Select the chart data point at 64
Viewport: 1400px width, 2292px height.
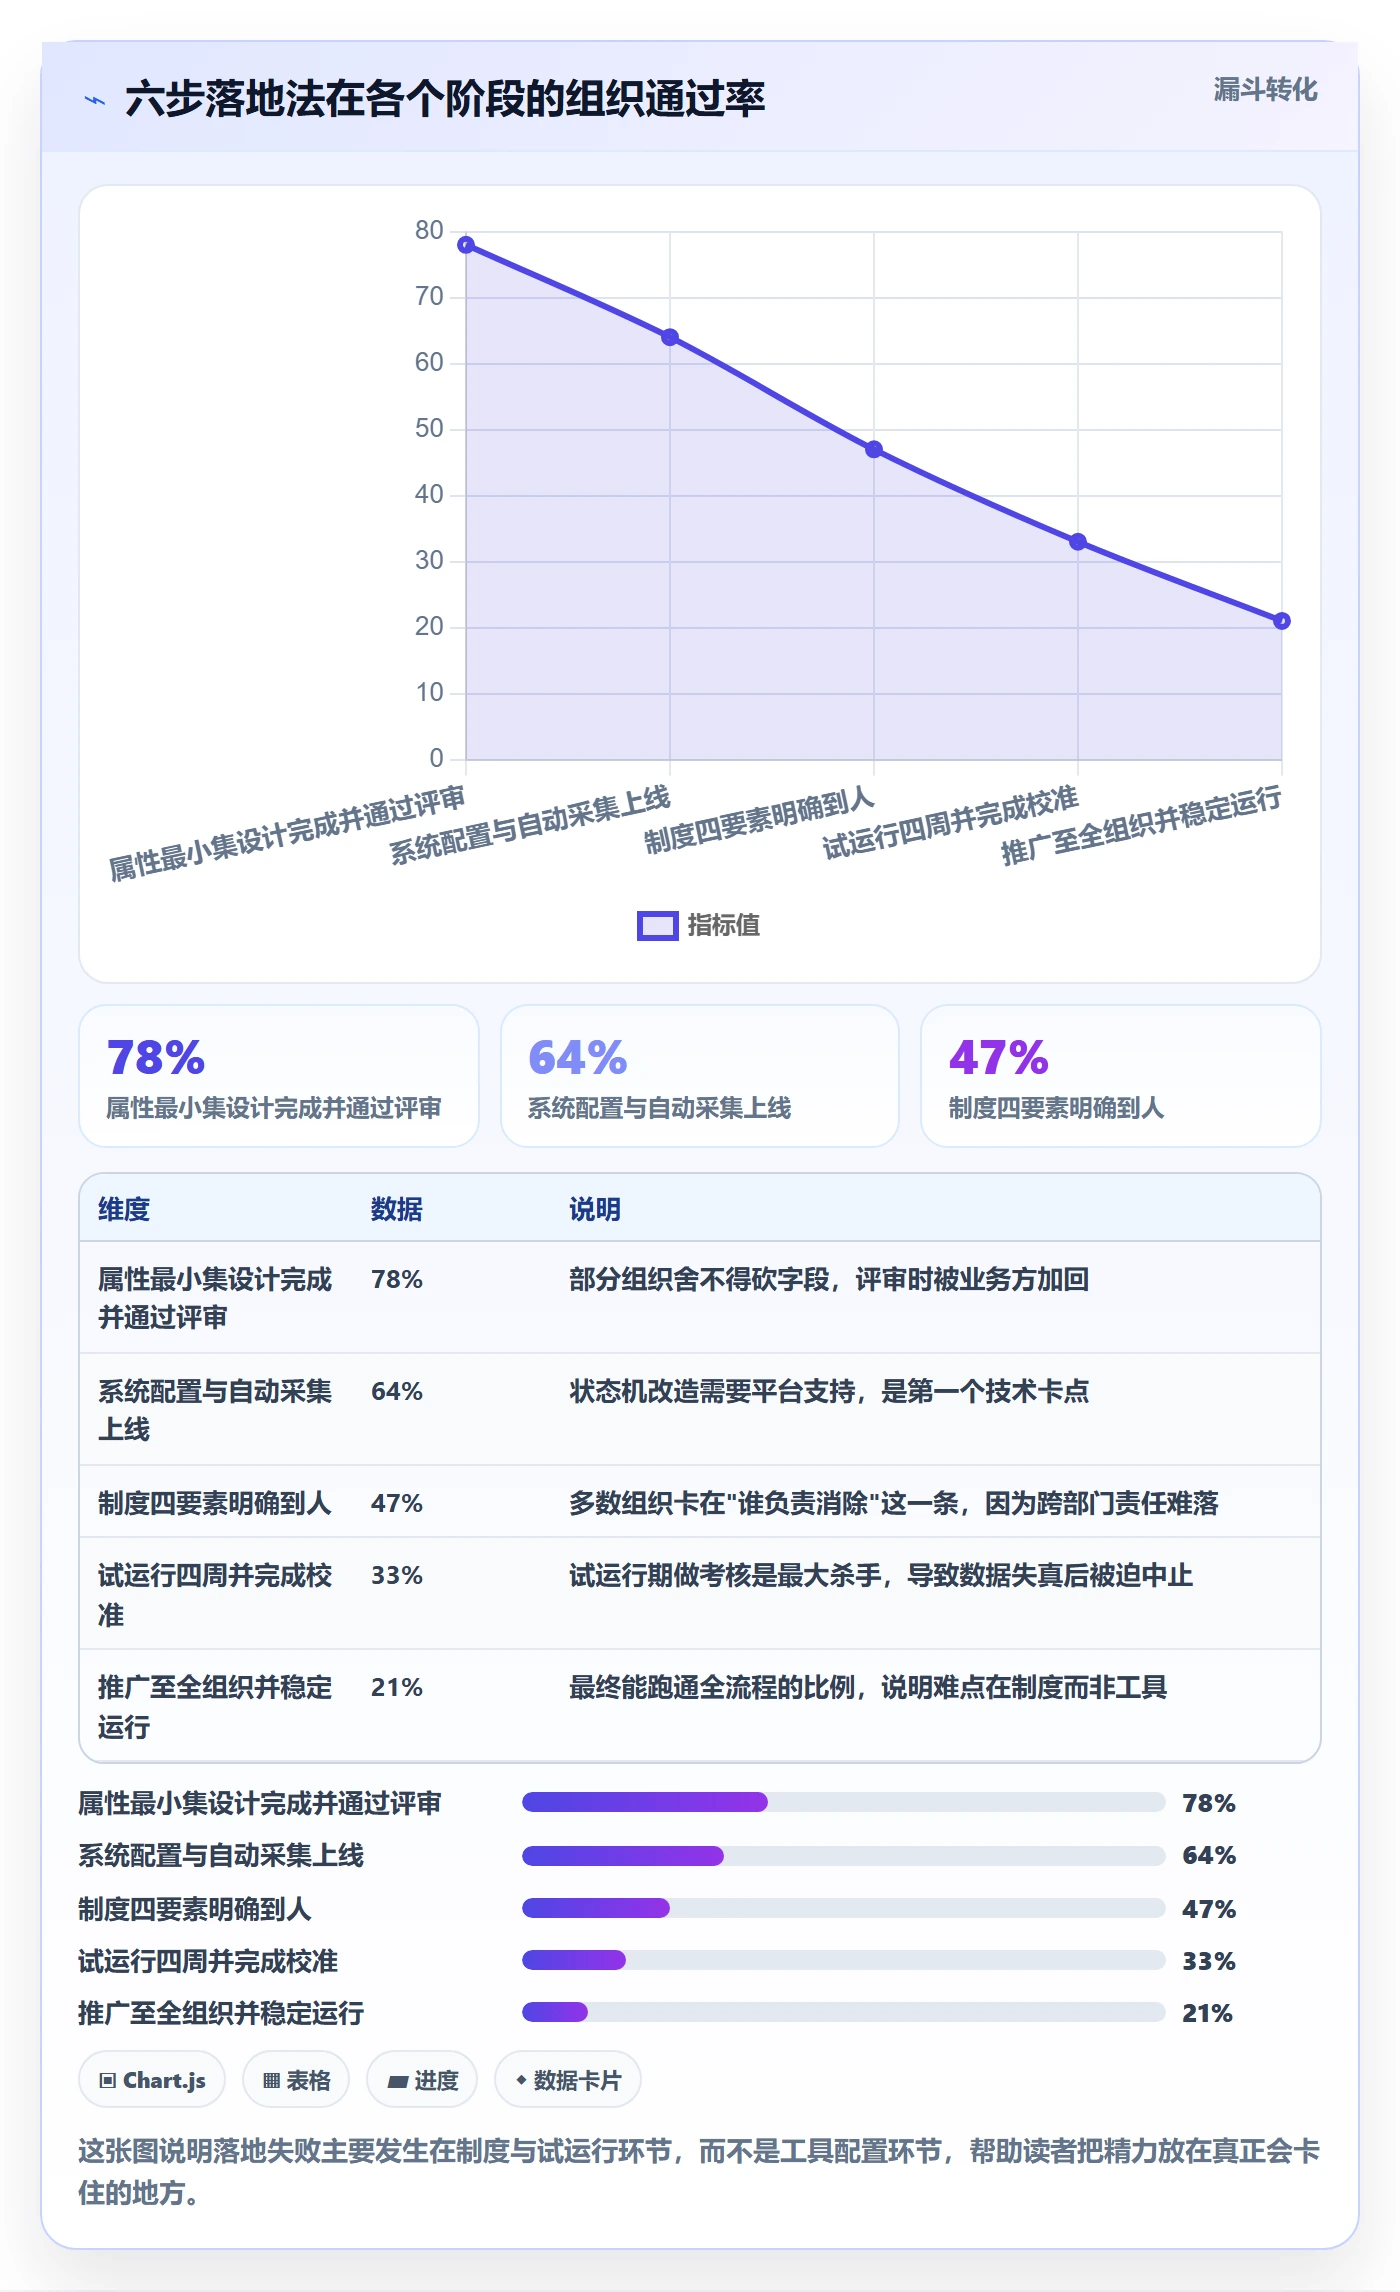670,338
